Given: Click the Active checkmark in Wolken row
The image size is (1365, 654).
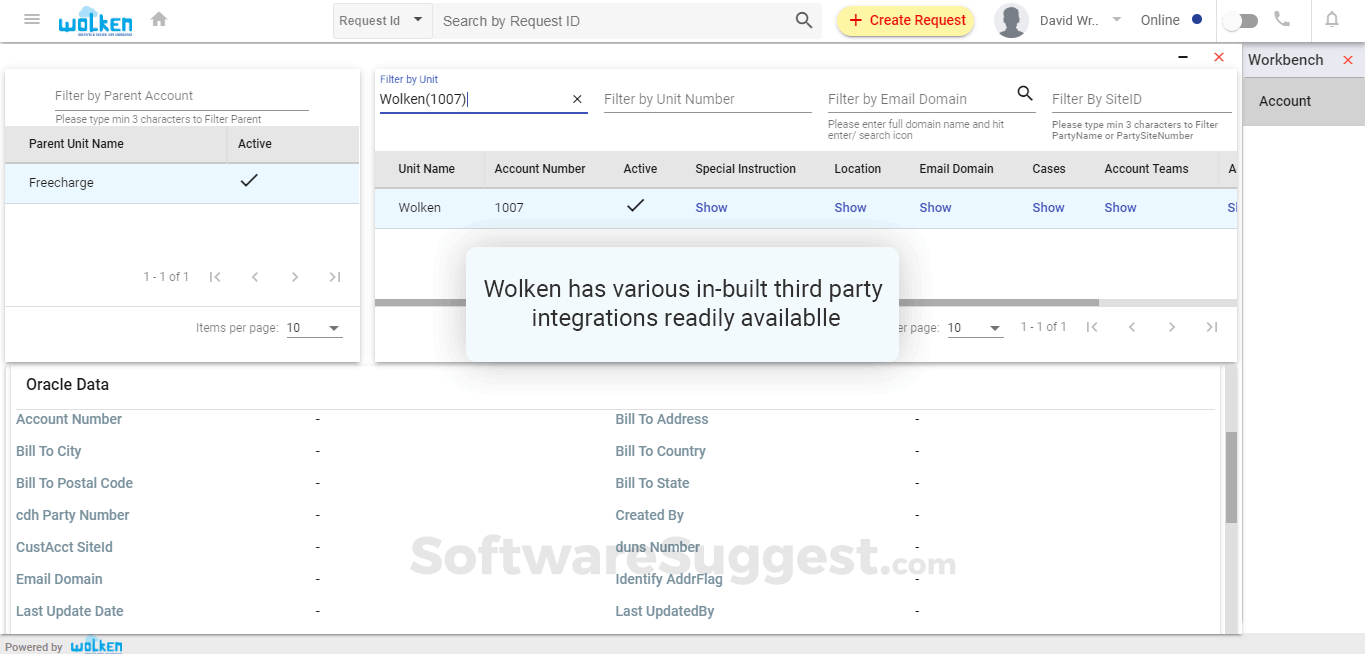Looking at the screenshot, I should (x=635, y=206).
